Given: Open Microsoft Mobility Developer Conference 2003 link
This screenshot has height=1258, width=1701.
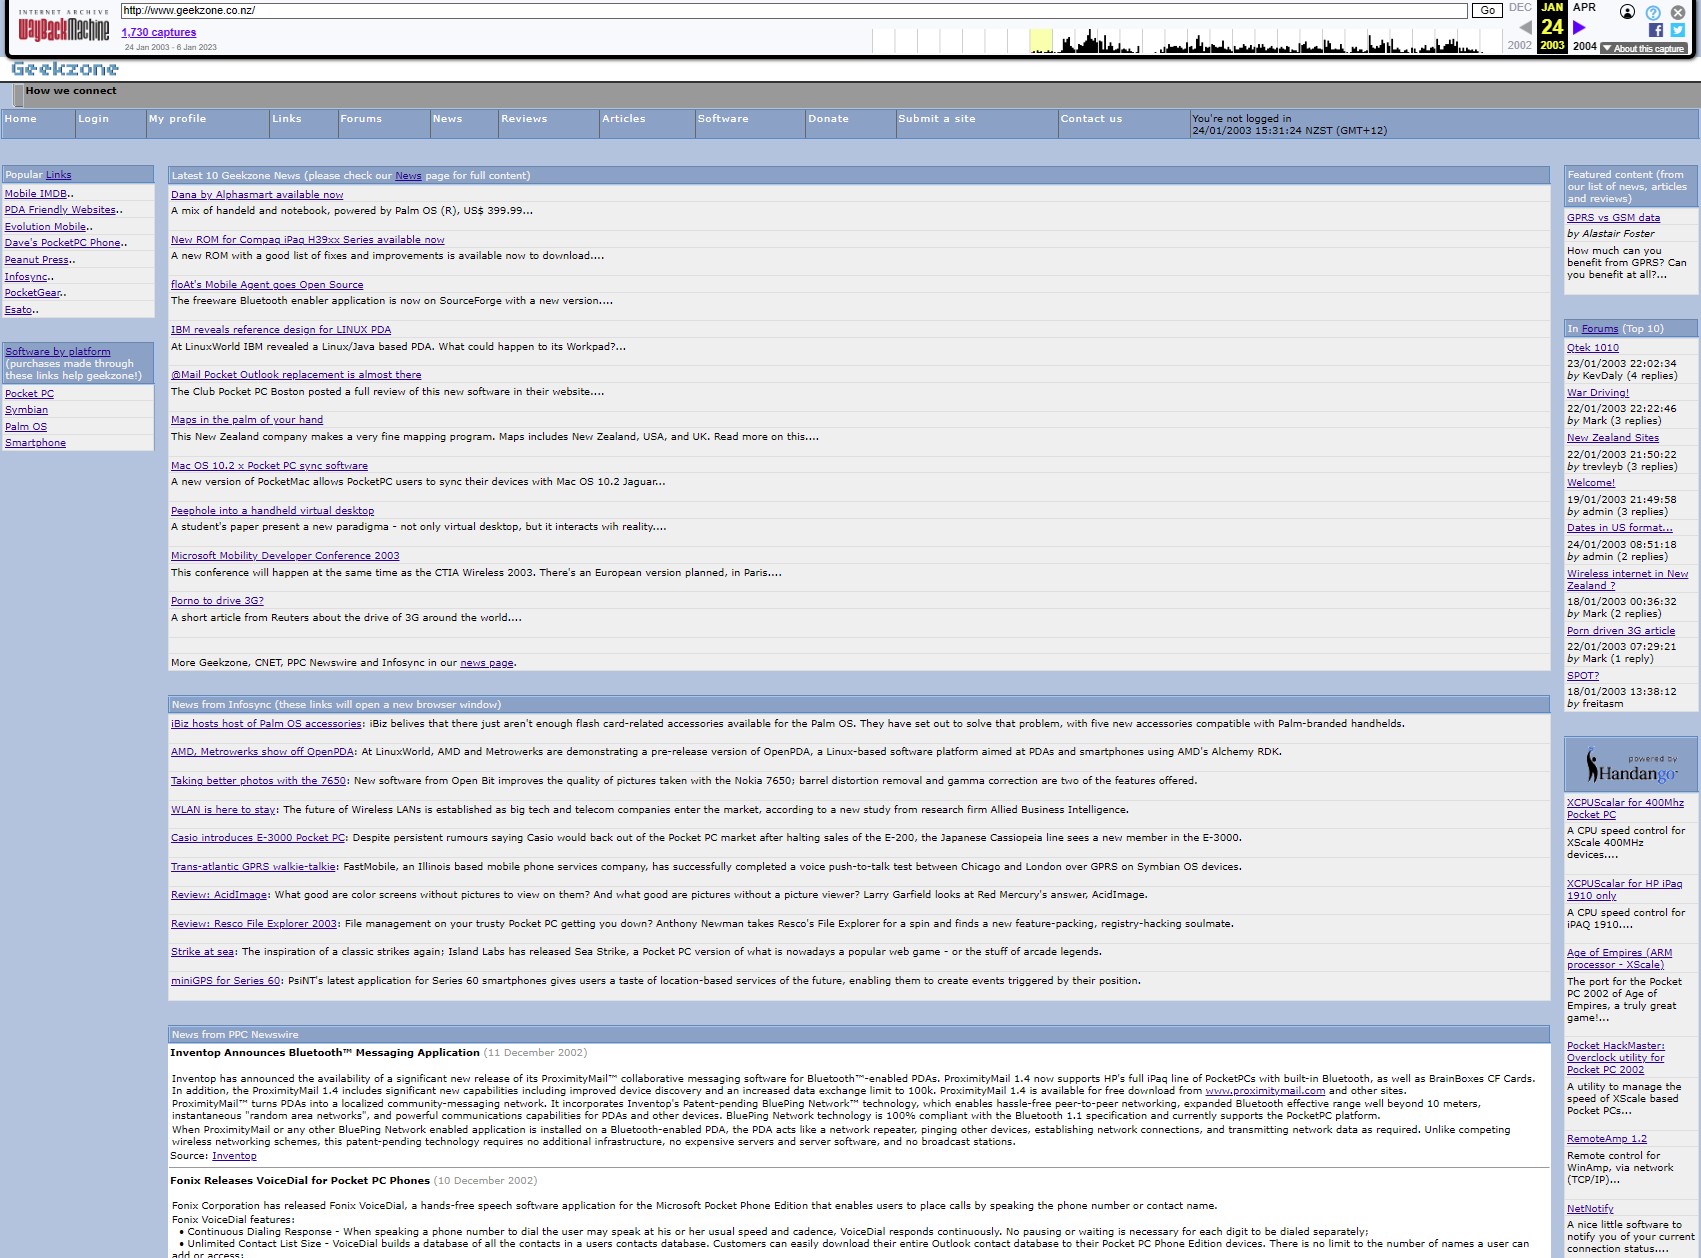Looking at the screenshot, I should (285, 556).
